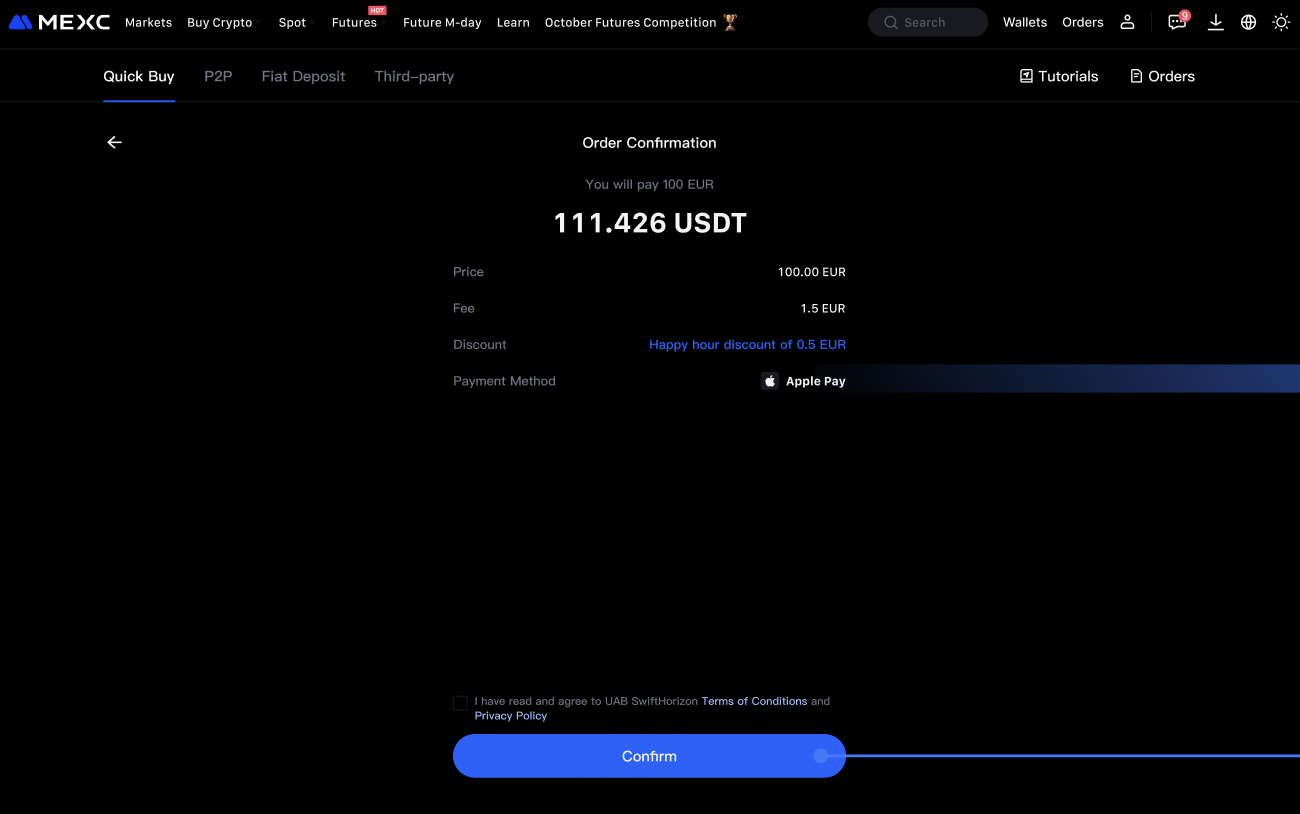The width and height of the screenshot is (1300, 814).
Task: Expand the Futures dropdown menu
Action: (x=357, y=22)
